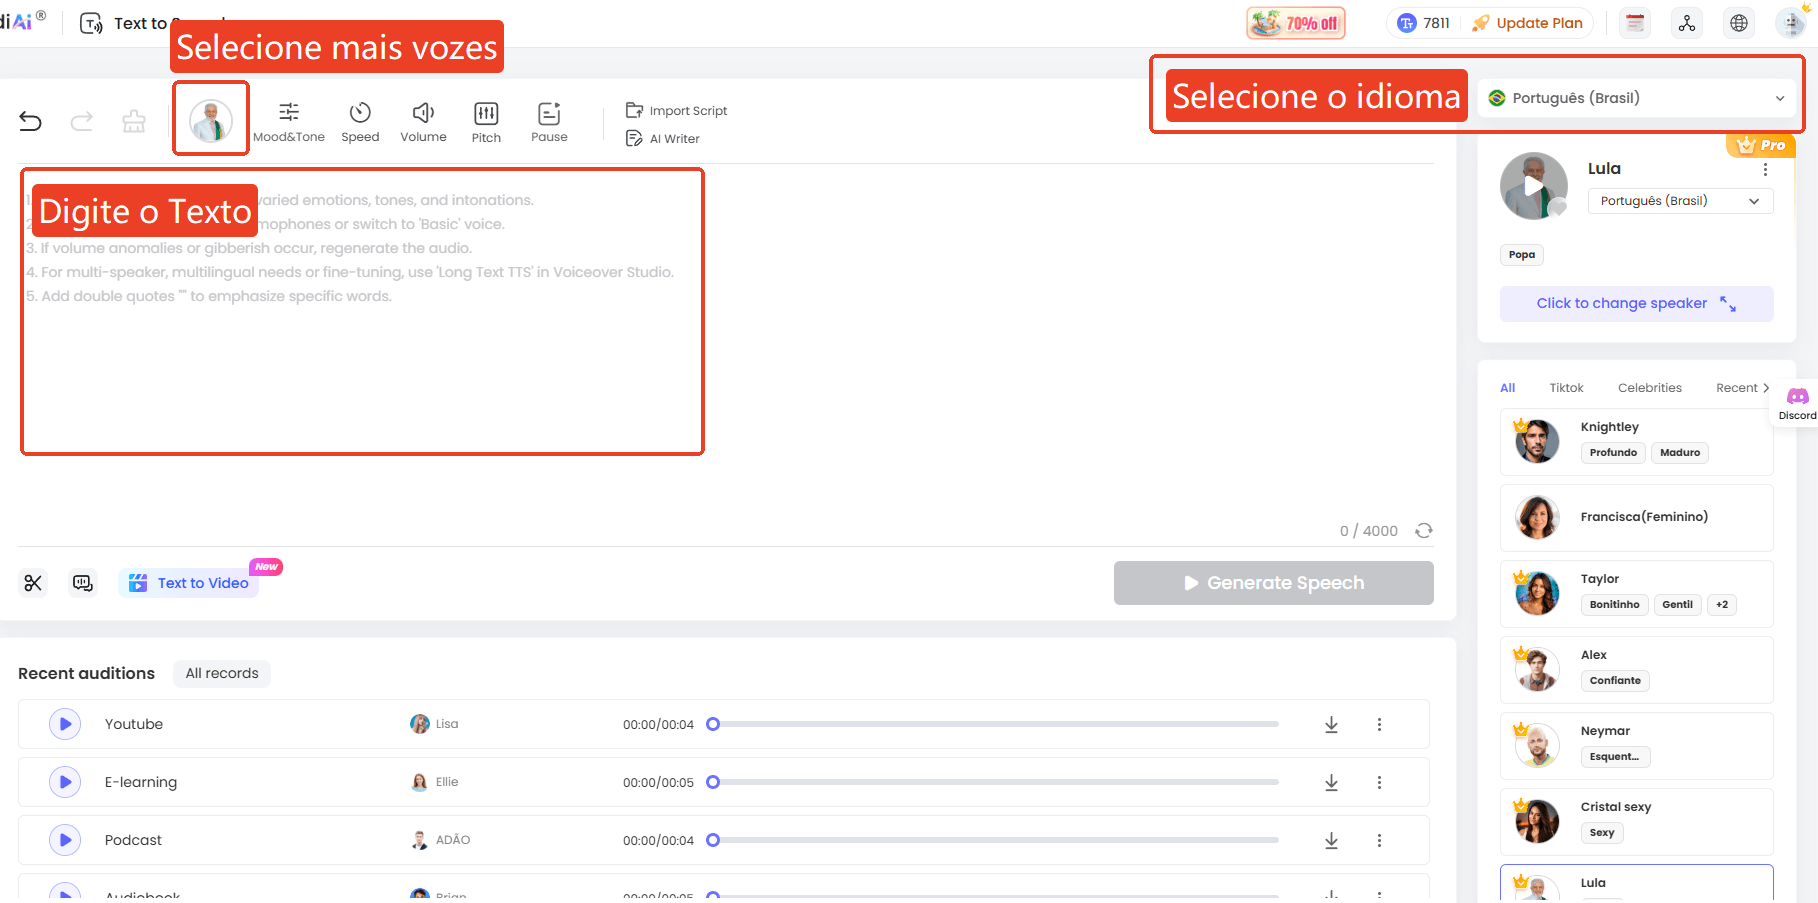Choose the Neymar voice
This screenshot has width=1818, height=903.
click(1636, 745)
